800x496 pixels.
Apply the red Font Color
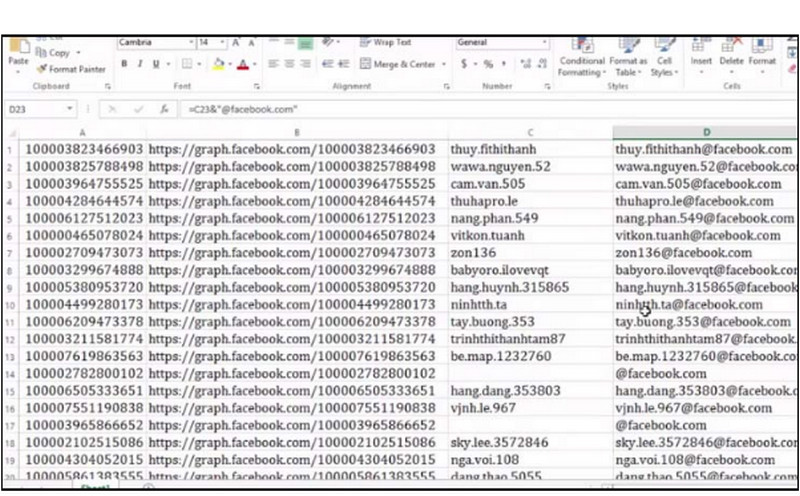click(x=243, y=64)
